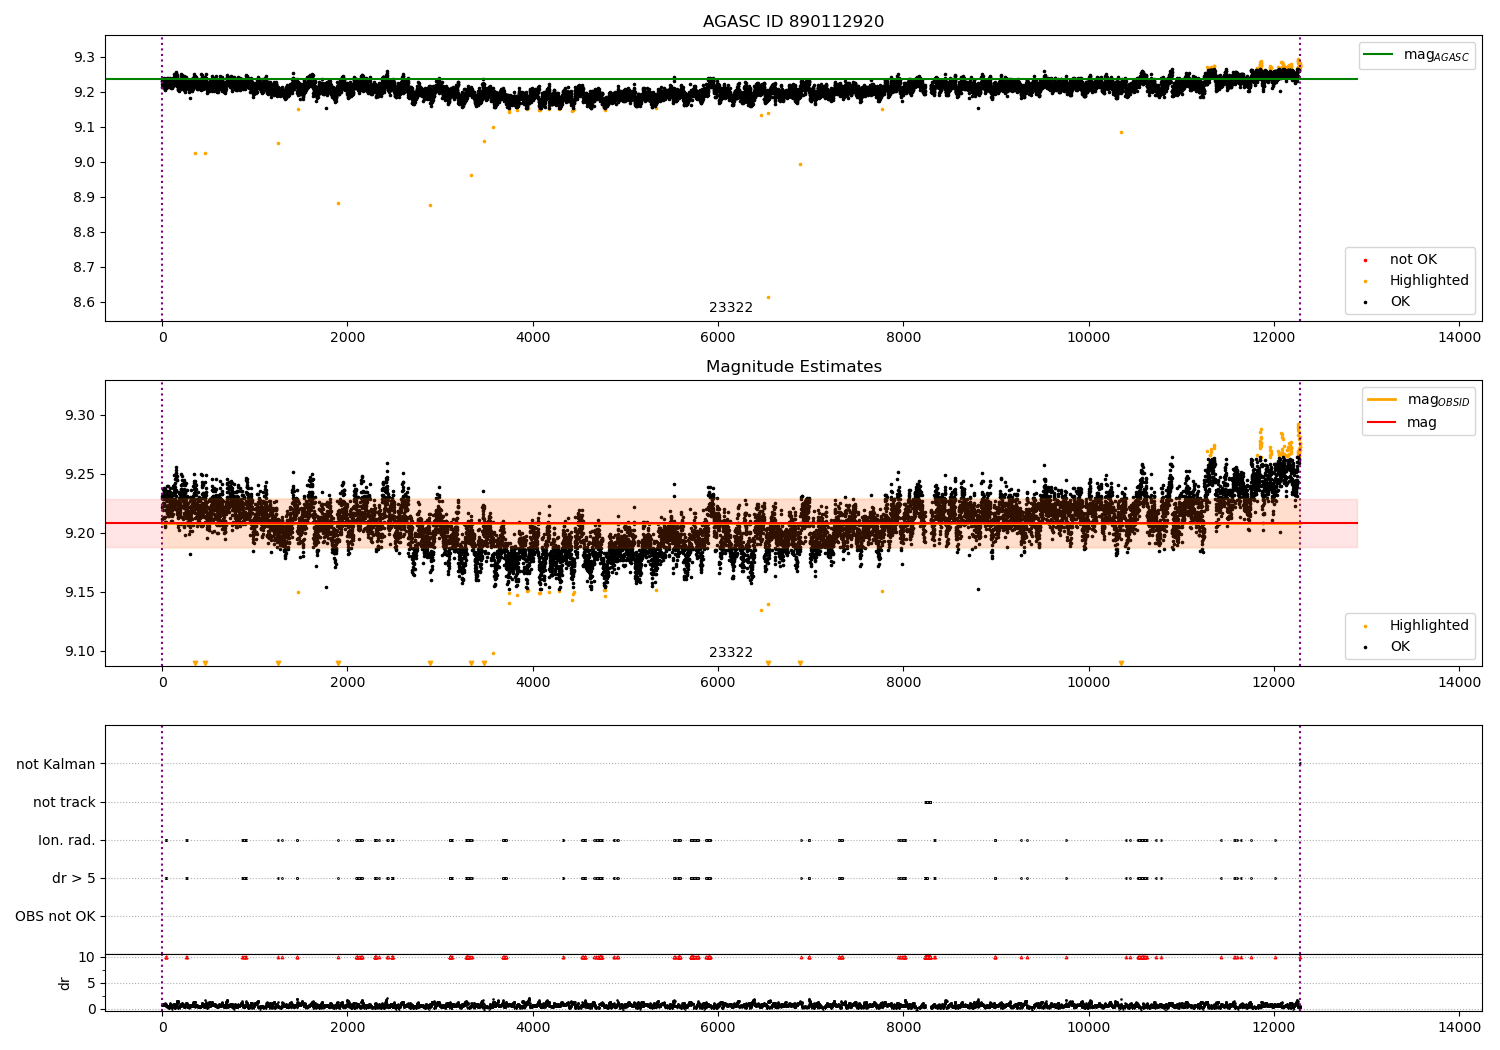
Task: Click the 'dr' y-axis label
Action: [x=65, y=983]
